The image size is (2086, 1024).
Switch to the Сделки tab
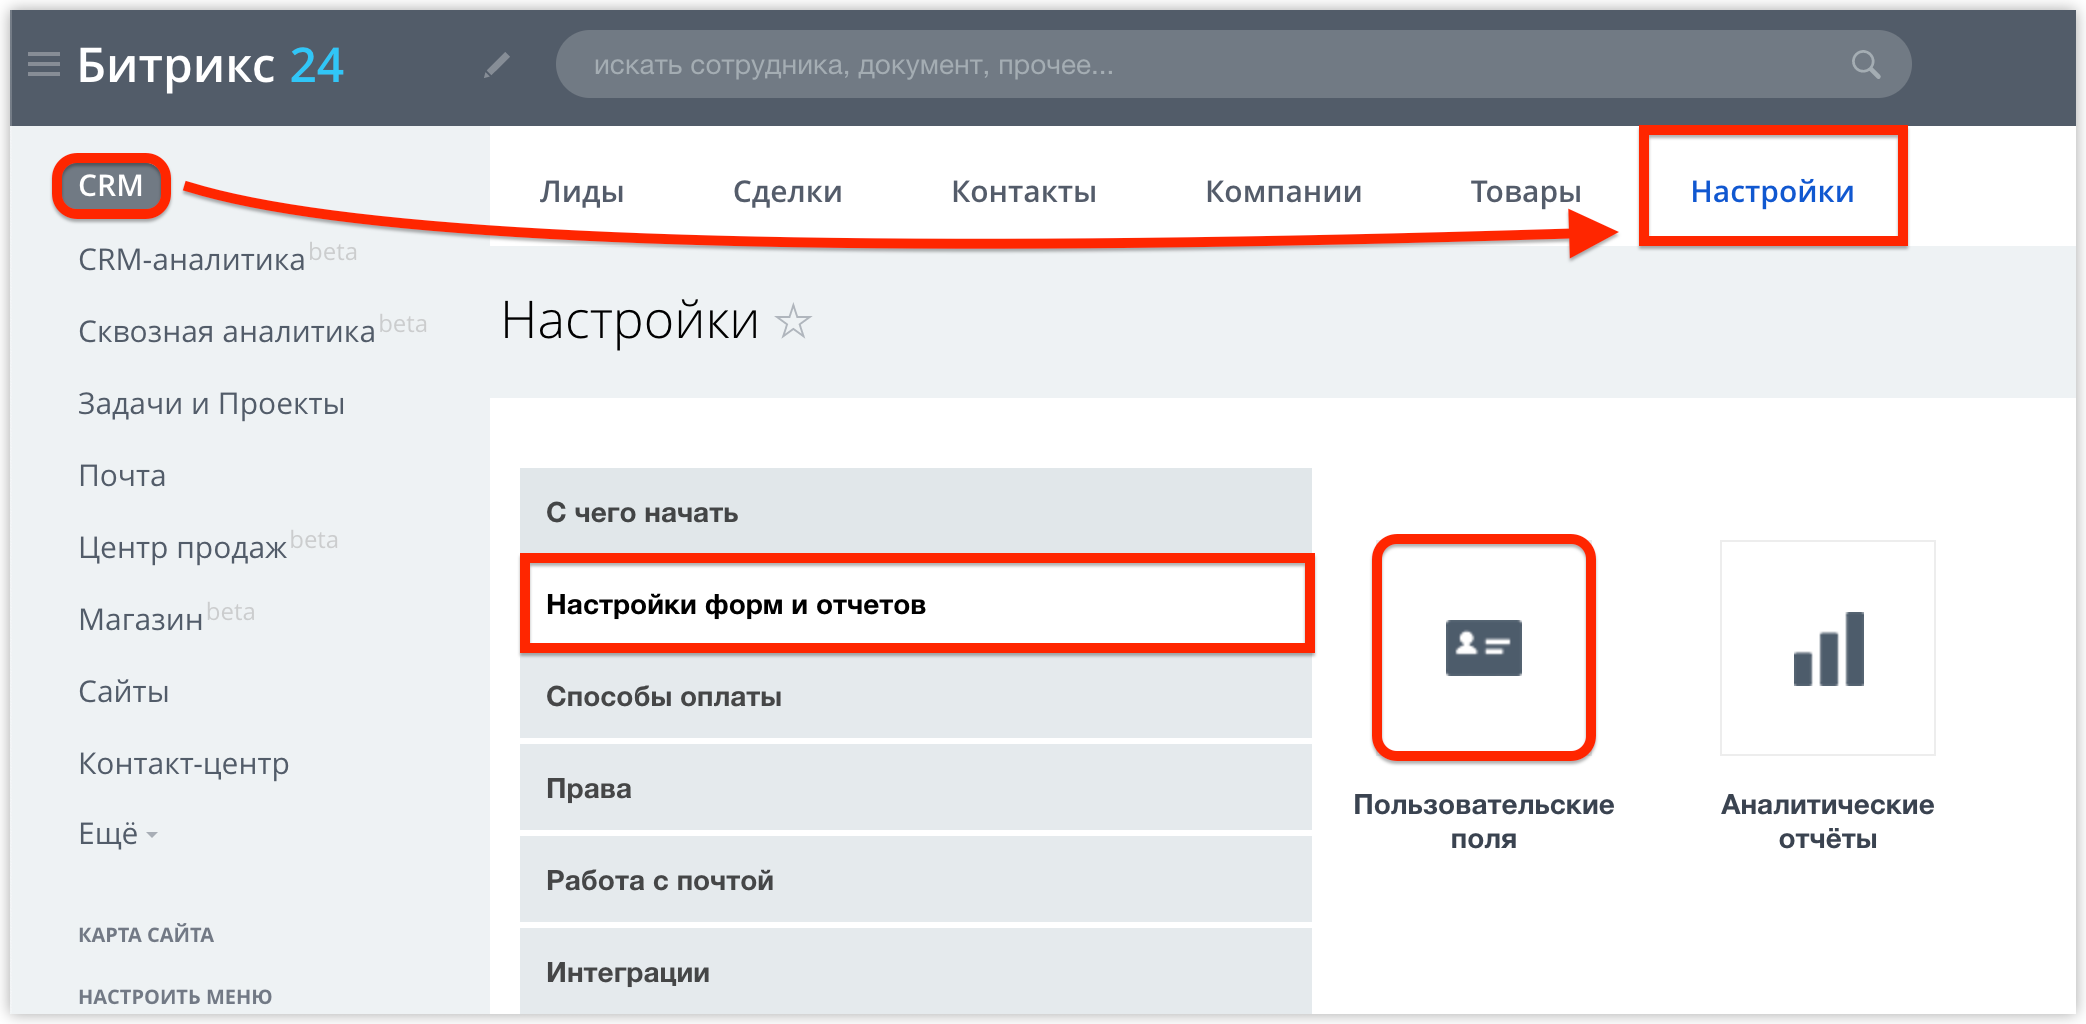tap(788, 191)
